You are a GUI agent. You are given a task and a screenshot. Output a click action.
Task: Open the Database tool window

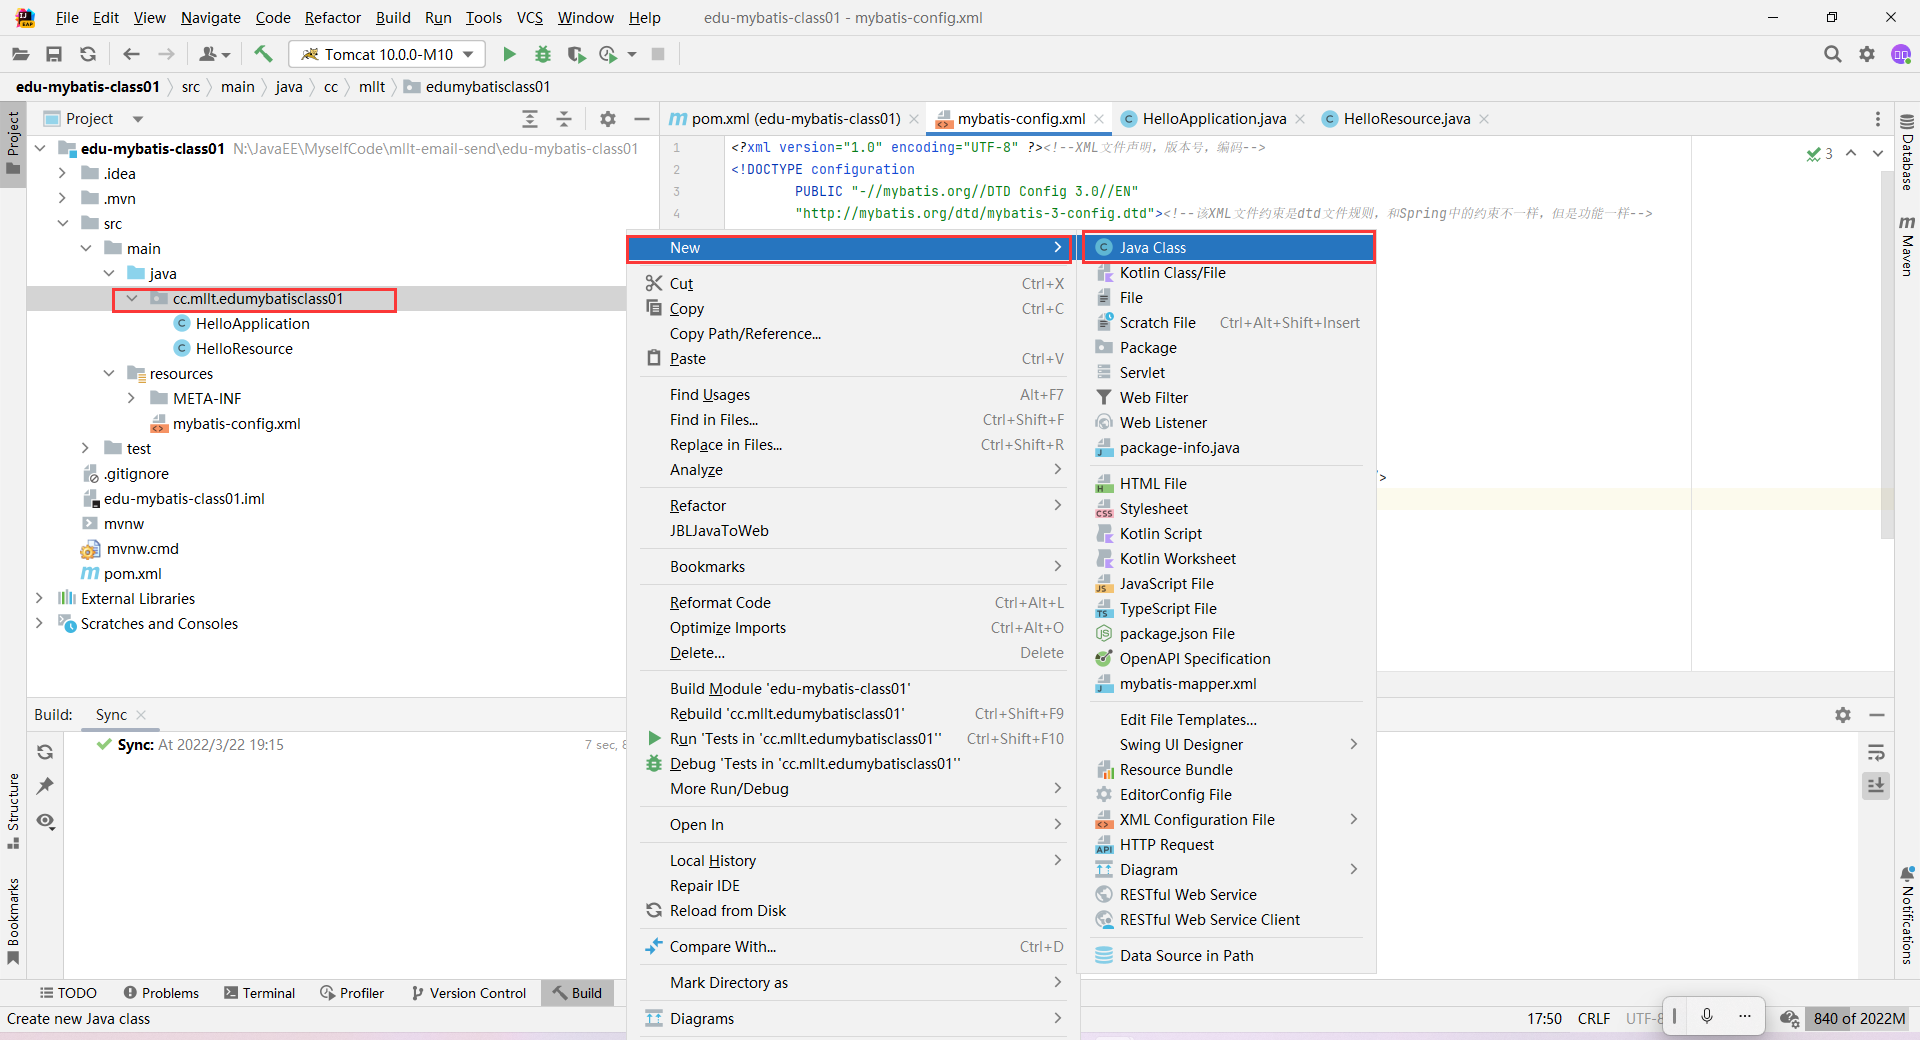1907,152
